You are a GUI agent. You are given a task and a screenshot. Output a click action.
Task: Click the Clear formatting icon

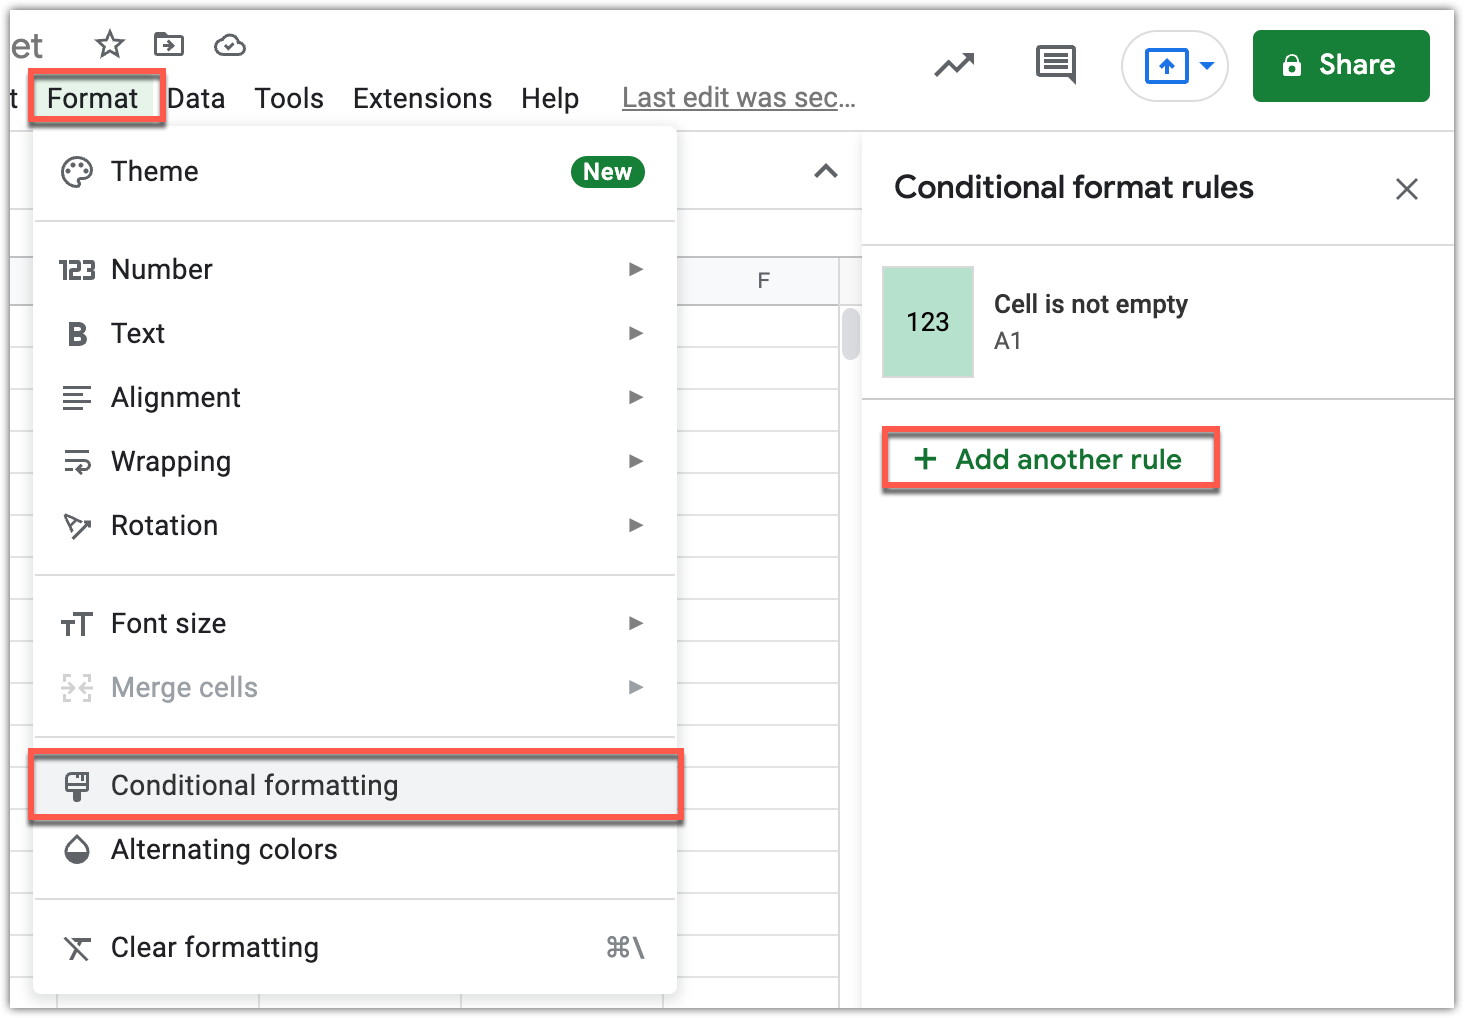click(78, 947)
